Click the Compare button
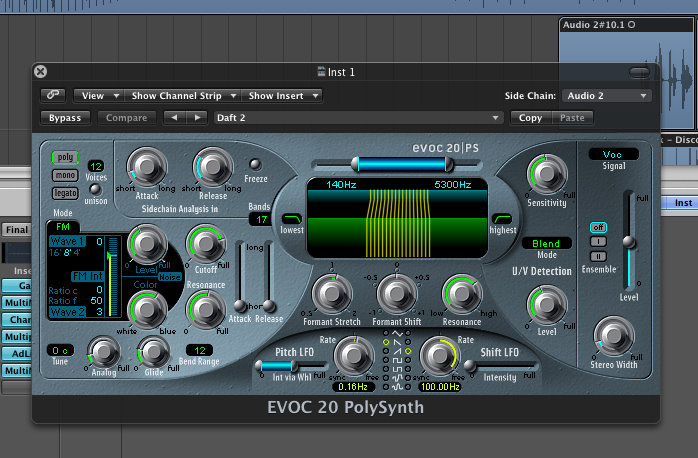Screen dimensions: 698x458 point(126,118)
